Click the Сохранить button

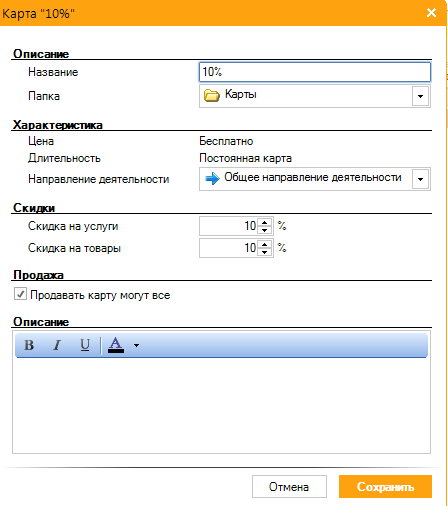click(385, 487)
